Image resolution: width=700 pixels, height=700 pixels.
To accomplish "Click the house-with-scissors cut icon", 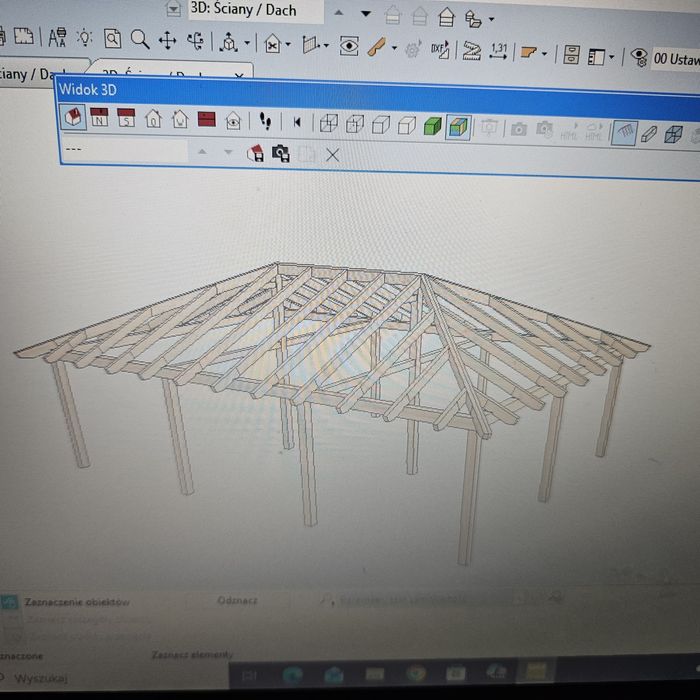I will click(x=272, y=44).
